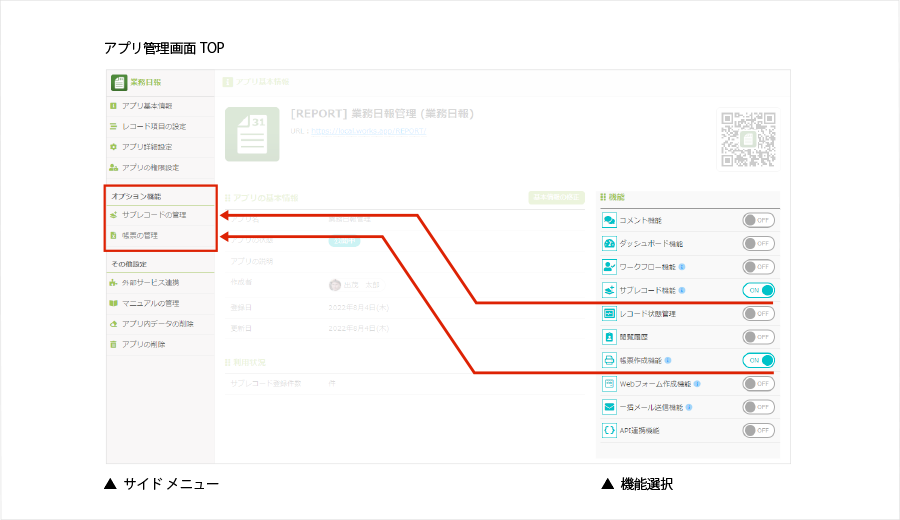Click the 閲覧履歴 icon

[609, 337]
